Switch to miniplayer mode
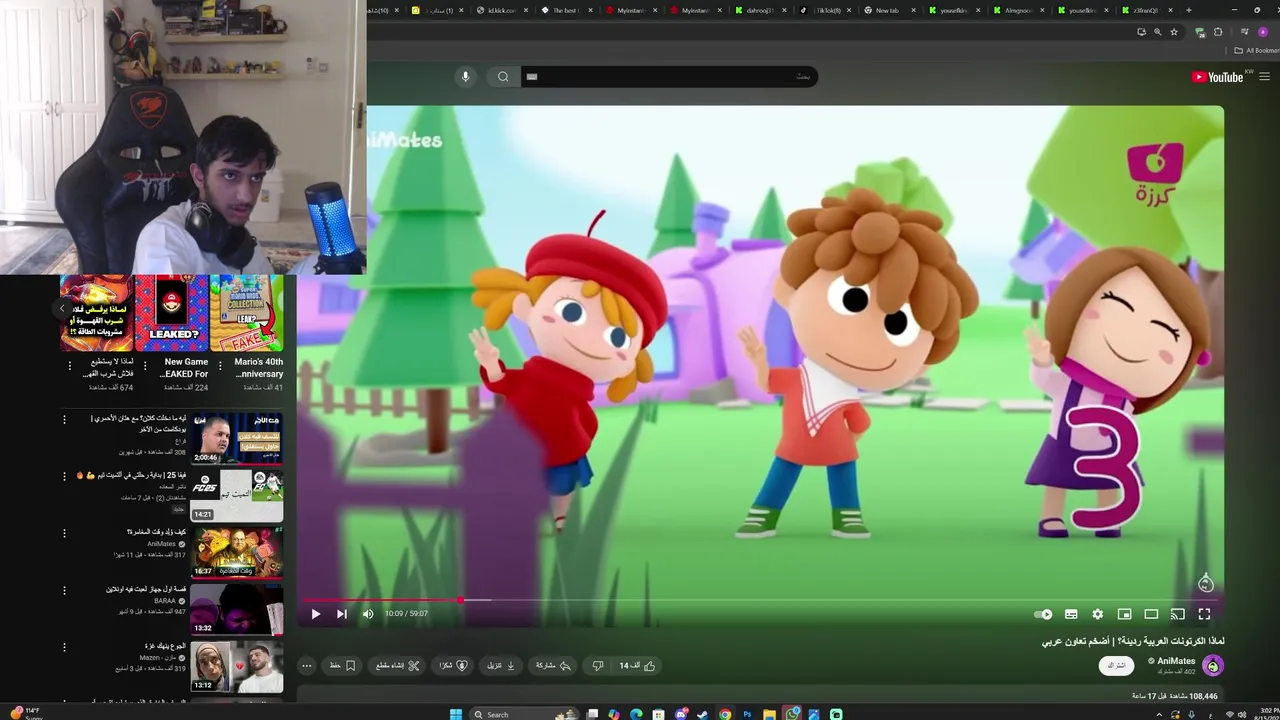This screenshot has height=720, width=1280. (1124, 614)
